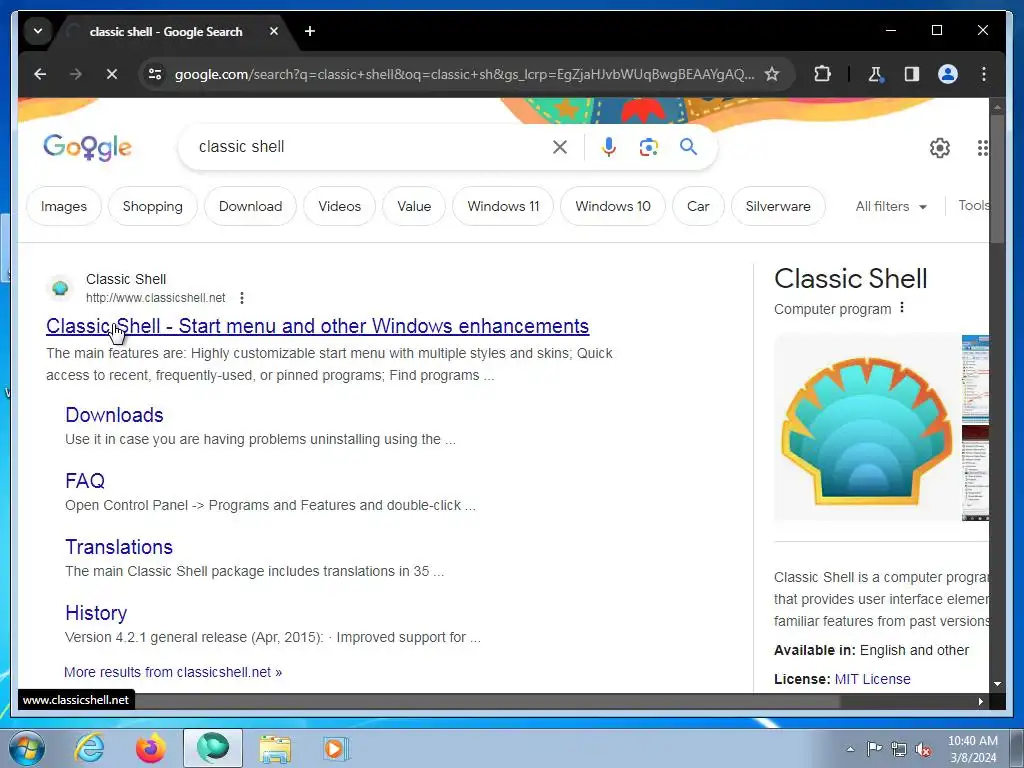The width and height of the screenshot is (1024, 768).
Task: Open the Tools option
Action: (x=973, y=206)
